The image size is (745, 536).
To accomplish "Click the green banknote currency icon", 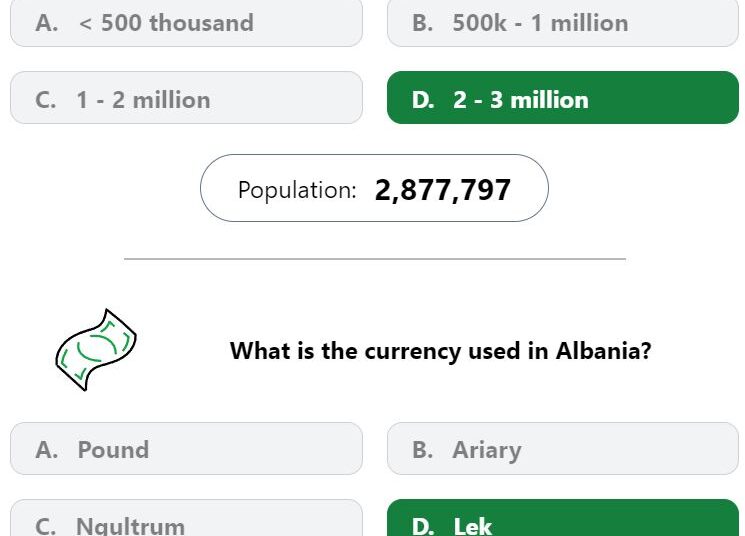I will [x=95, y=350].
